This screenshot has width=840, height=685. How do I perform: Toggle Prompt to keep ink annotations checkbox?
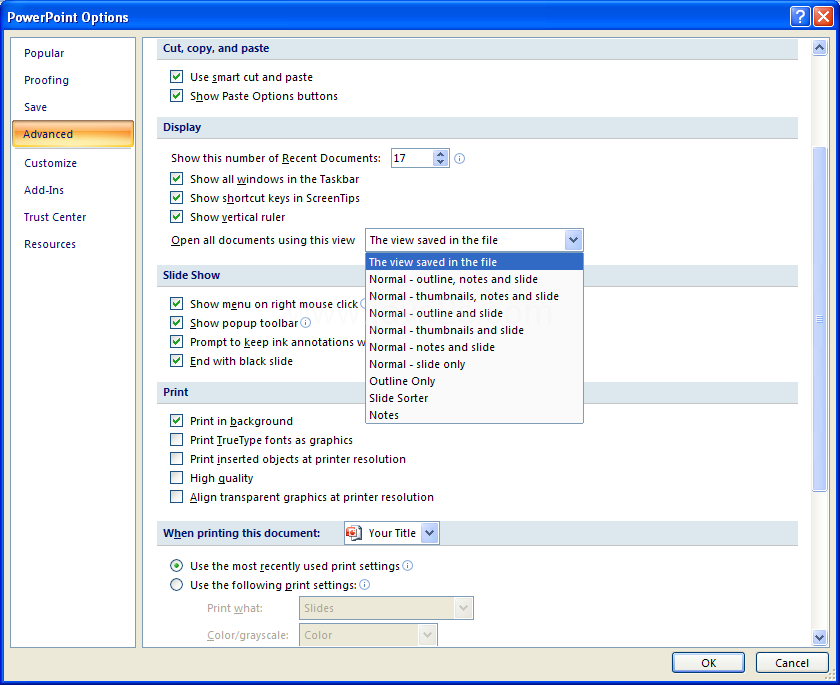(176, 342)
